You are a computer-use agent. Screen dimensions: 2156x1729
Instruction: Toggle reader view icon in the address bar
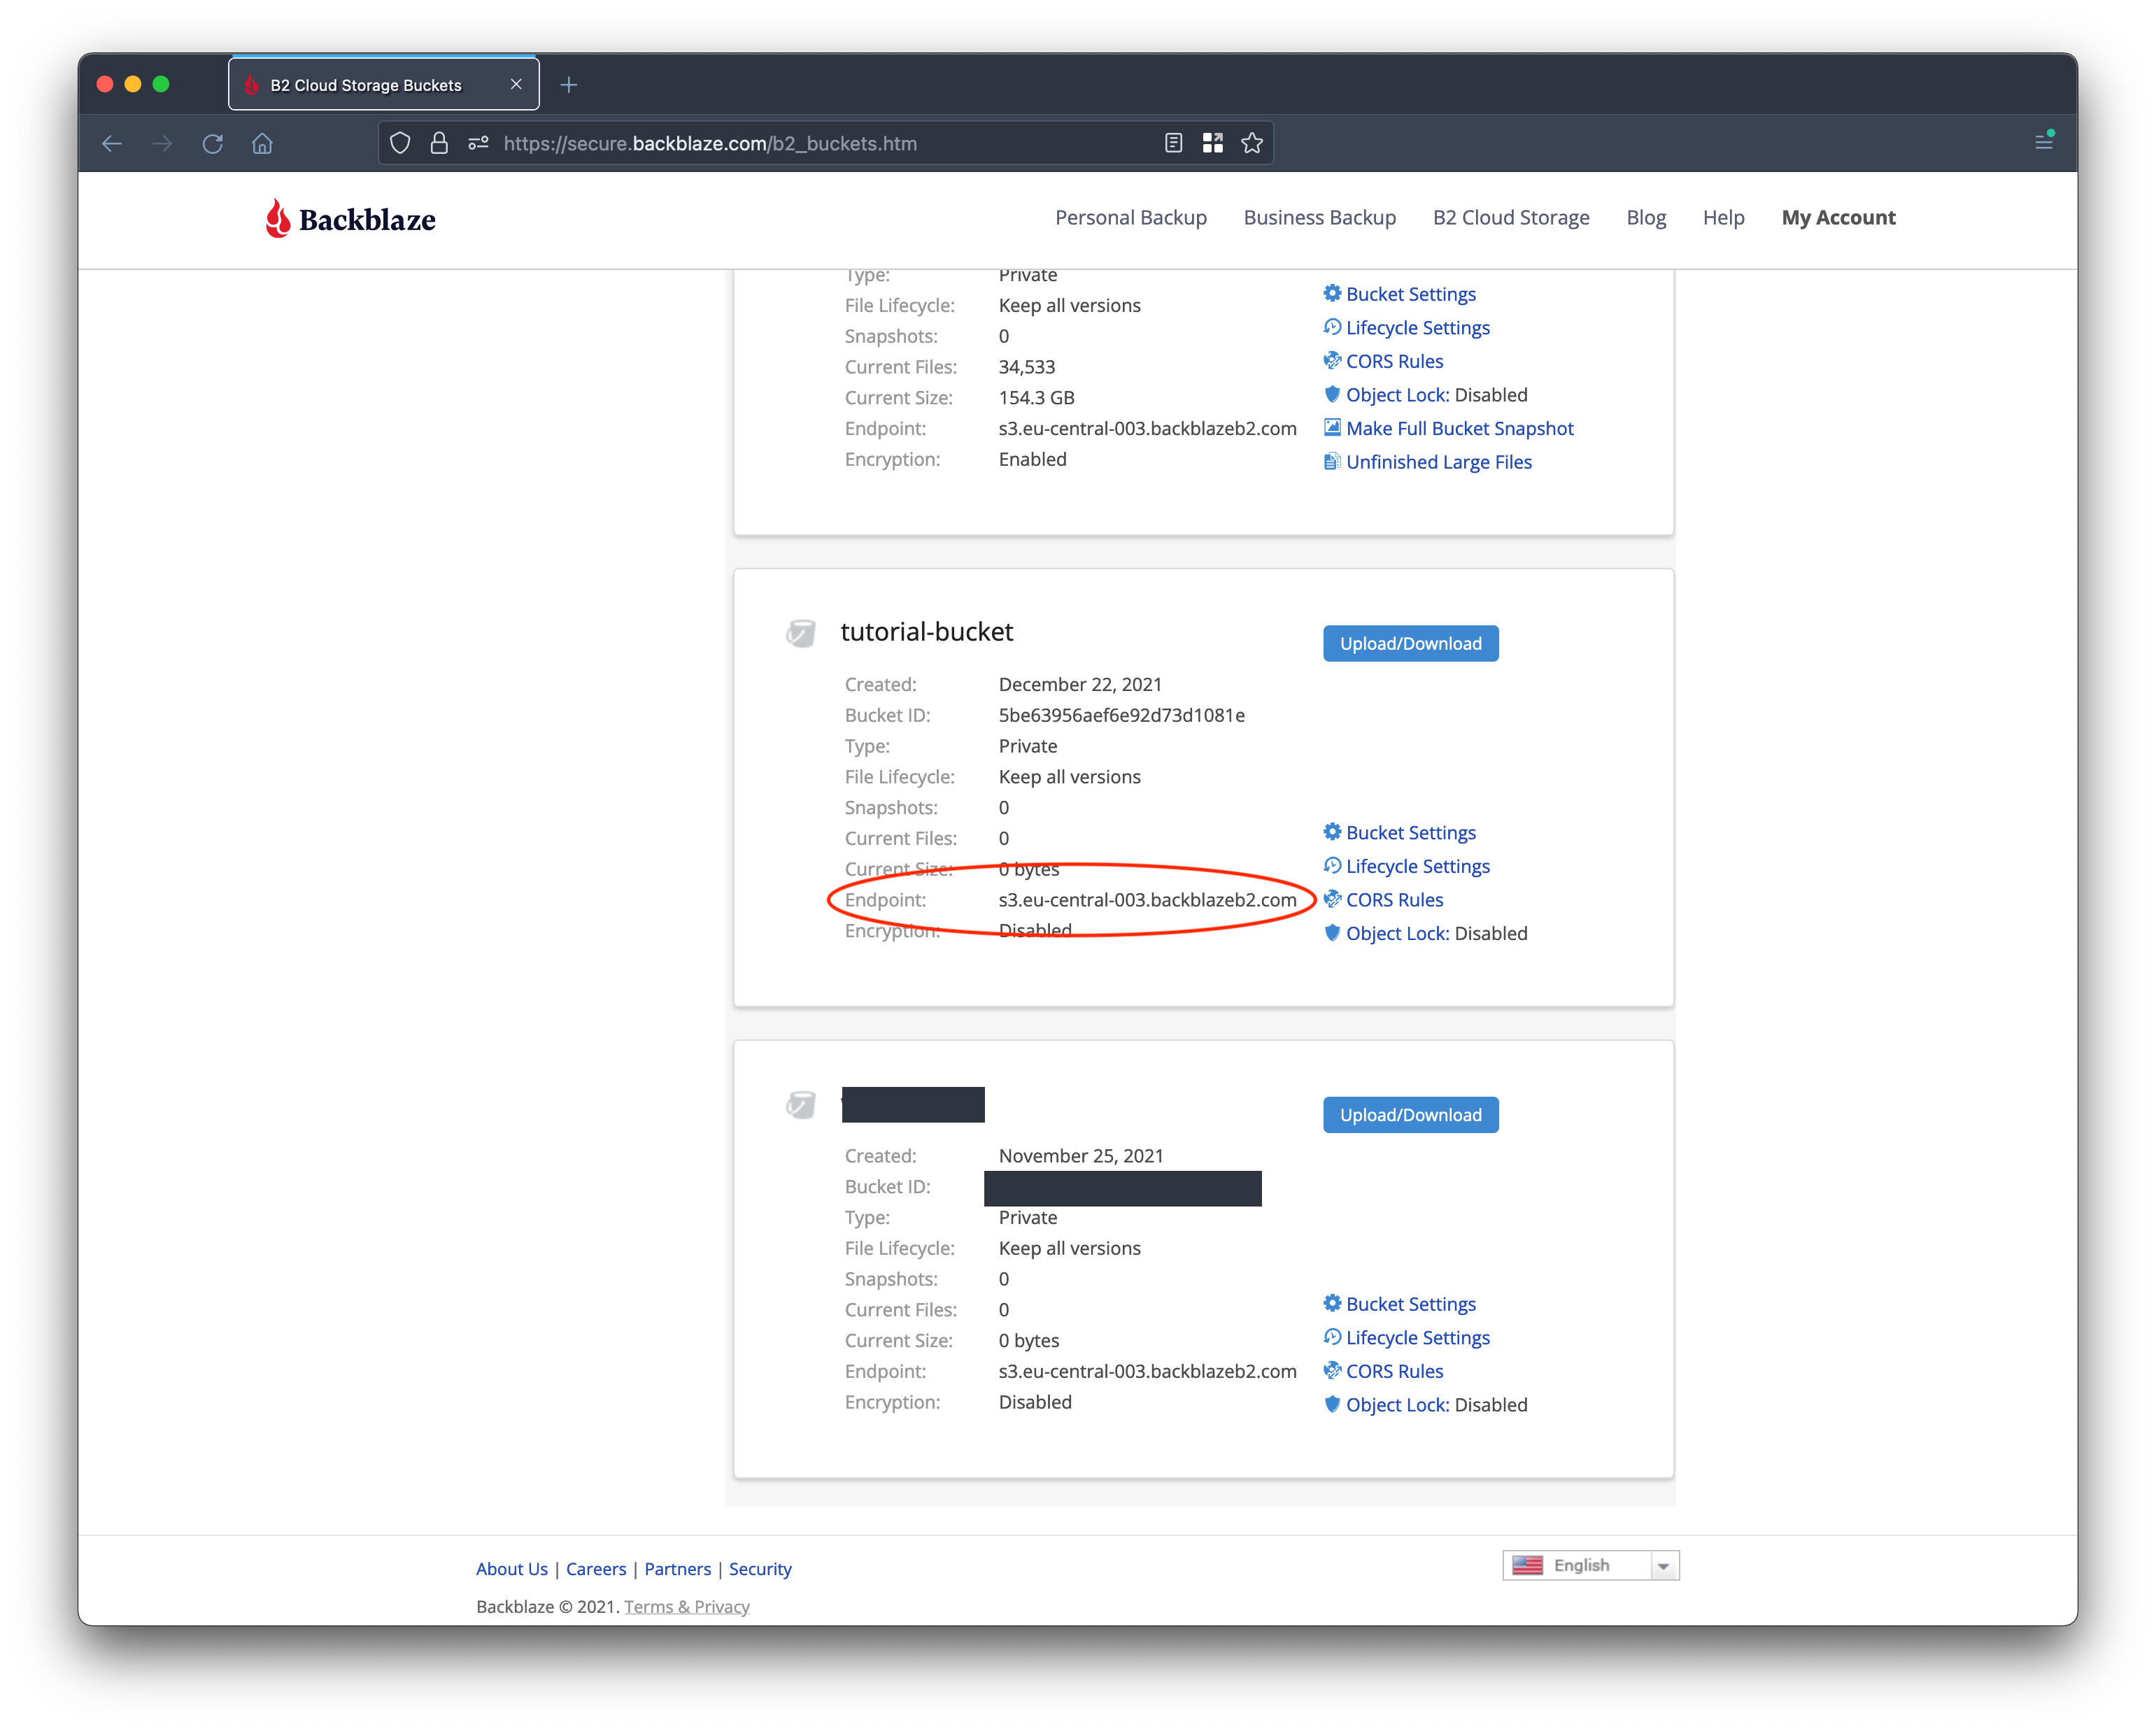pyautogui.click(x=1174, y=143)
